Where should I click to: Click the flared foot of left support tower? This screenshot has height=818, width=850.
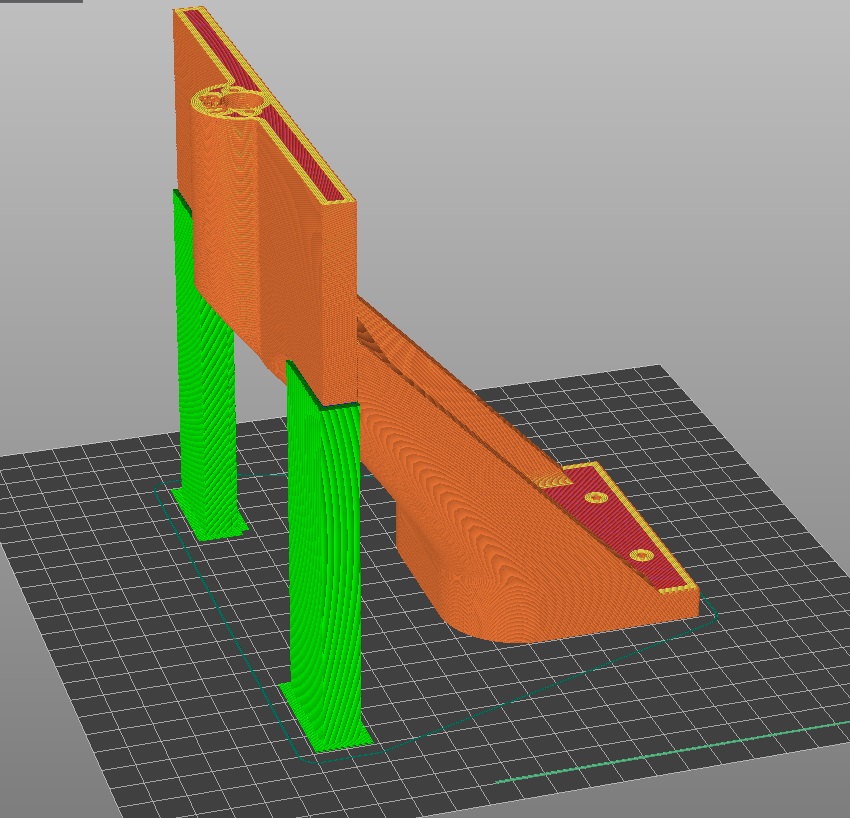[210, 518]
